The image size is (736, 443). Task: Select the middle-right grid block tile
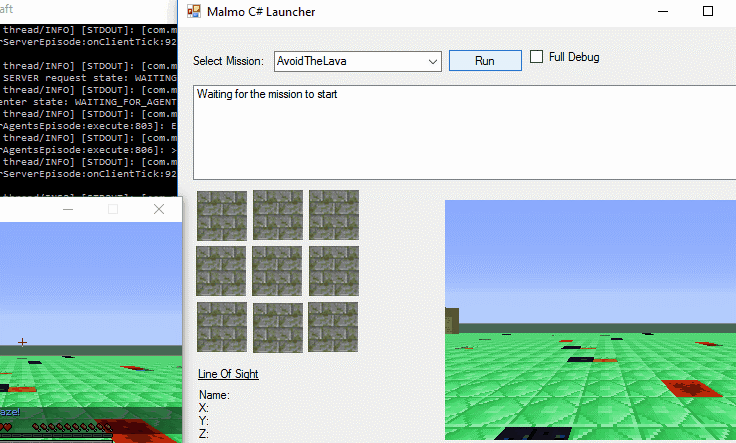click(x=334, y=271)
